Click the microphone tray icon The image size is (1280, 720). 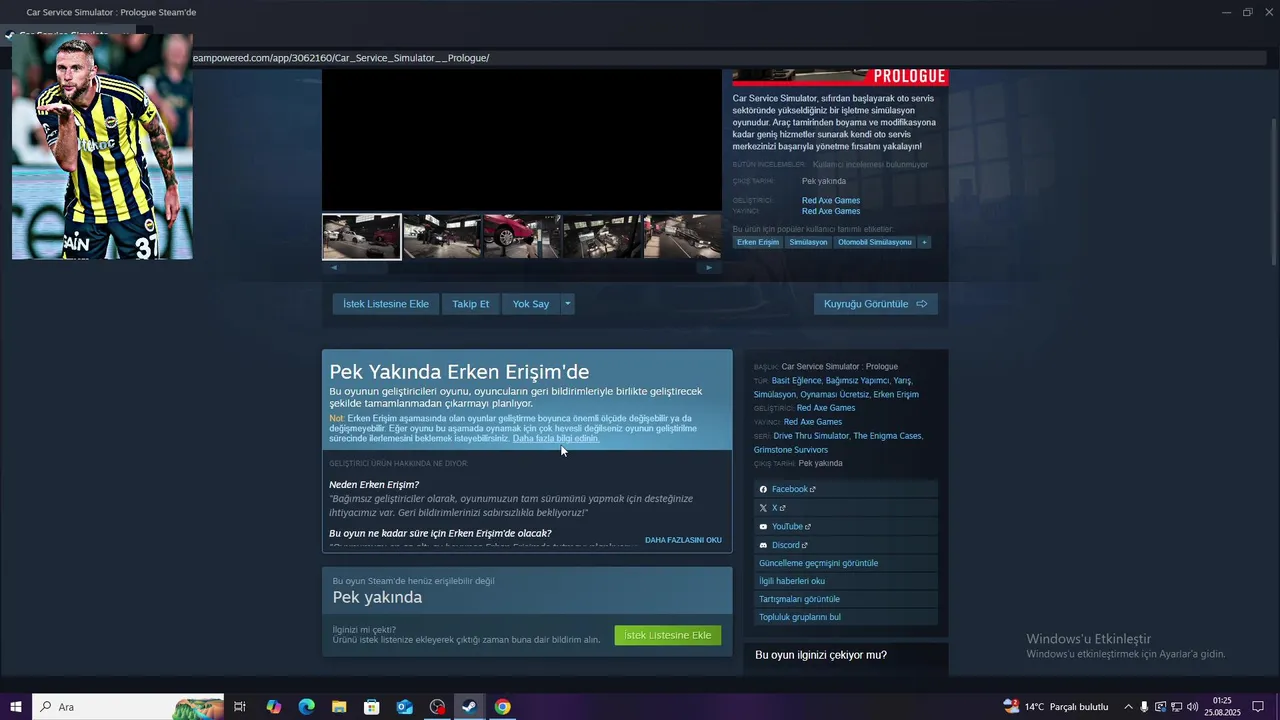[x=1144, y=707]
